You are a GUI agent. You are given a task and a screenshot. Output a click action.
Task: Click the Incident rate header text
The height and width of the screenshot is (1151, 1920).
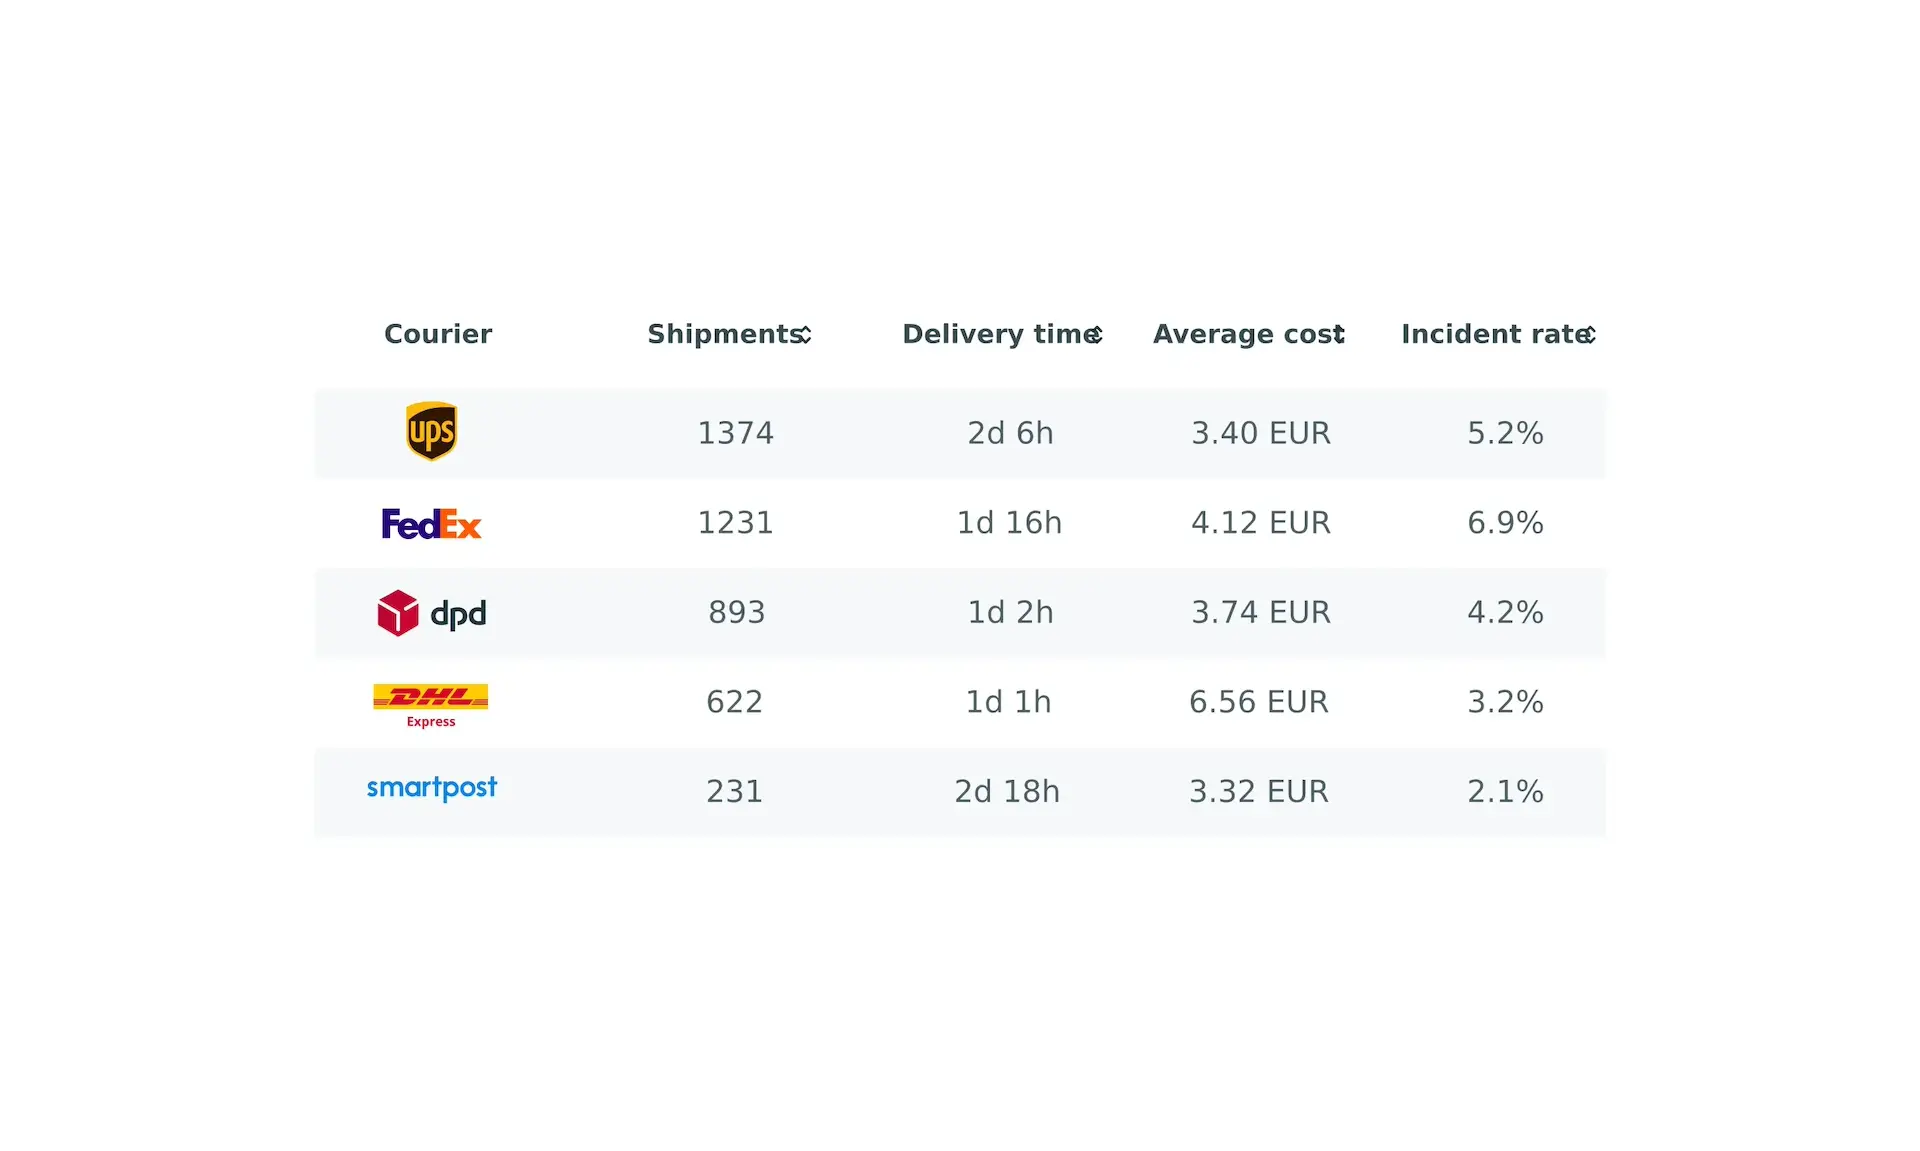pos(1492,334)
